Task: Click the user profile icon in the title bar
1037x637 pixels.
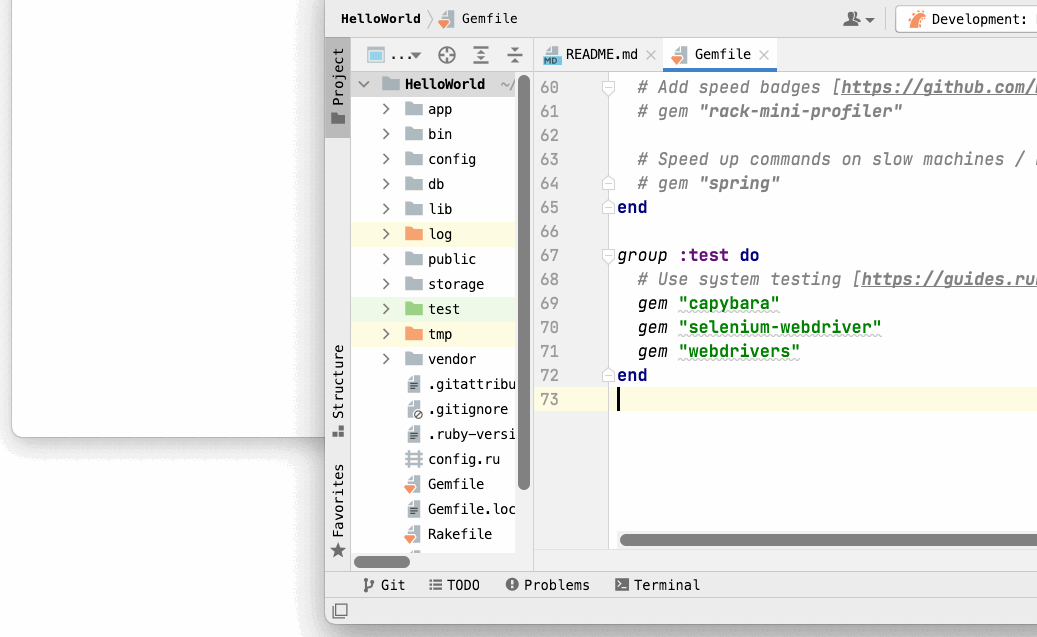Action: pos(851,18)
